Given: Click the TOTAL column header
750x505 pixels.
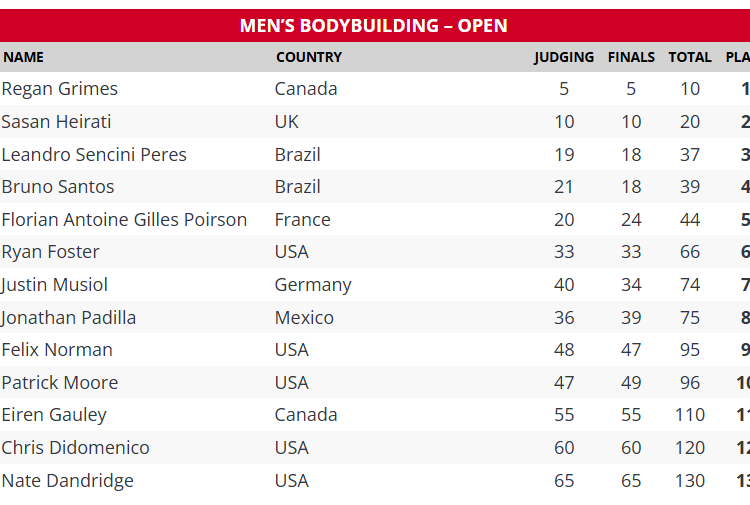Looking at the screenshot, I should 690,57.
